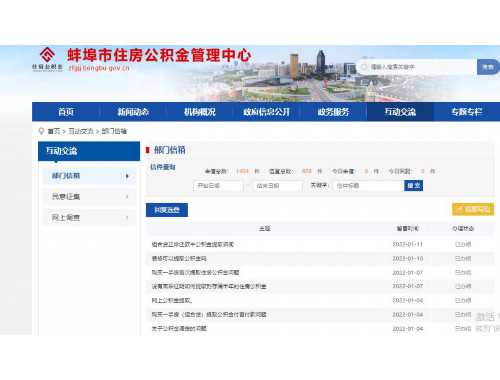Click the date 2022-01-11 cell
Viewport: 500px width, 380px height.
408,244
